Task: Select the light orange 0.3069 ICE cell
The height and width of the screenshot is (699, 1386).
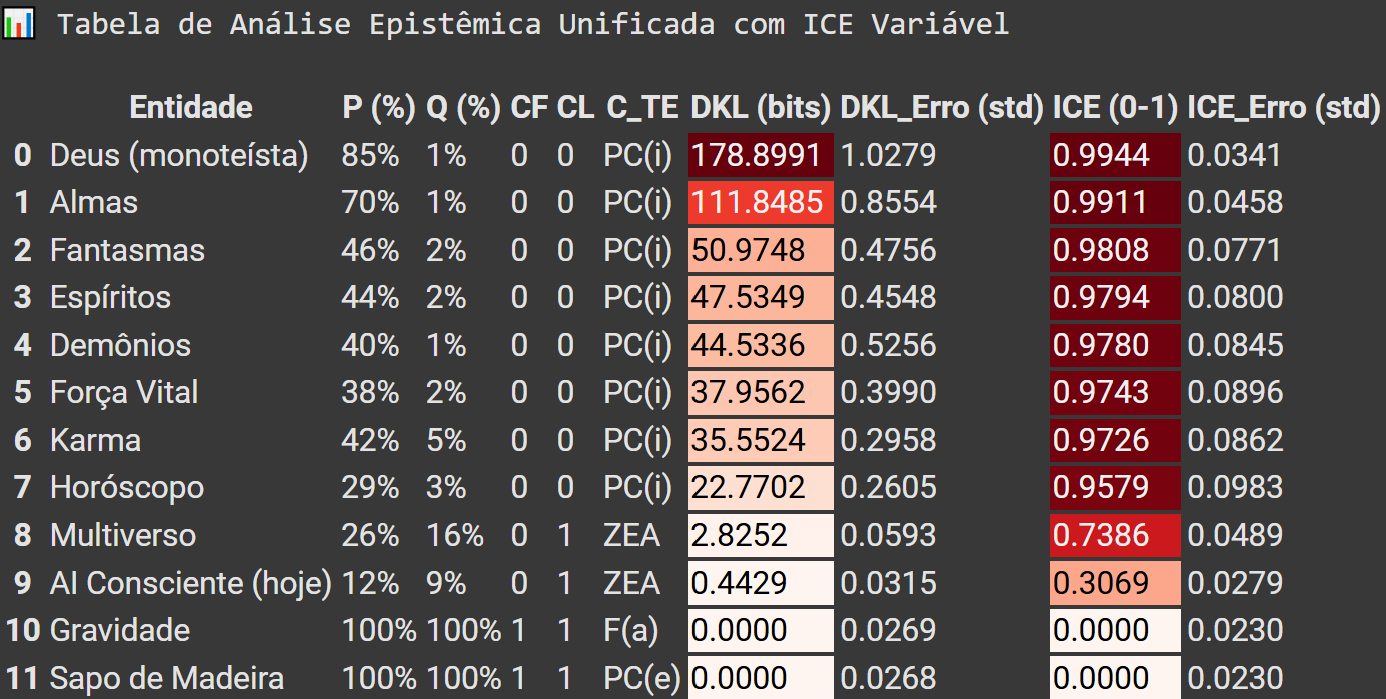Action: point(1115,583)
